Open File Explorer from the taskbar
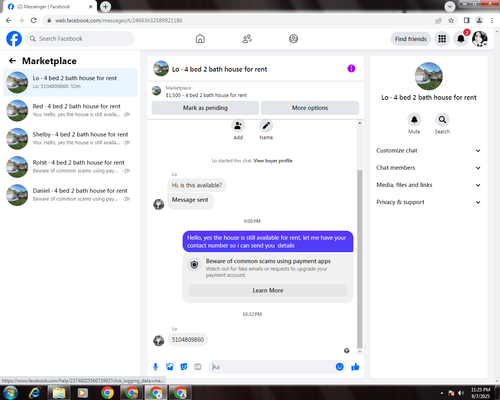The height and width of the screenshot is (400, 500). [x=59, y=393]
